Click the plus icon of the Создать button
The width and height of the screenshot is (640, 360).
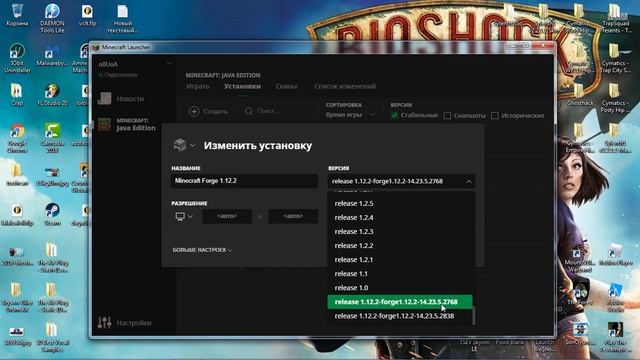(194, 111)
